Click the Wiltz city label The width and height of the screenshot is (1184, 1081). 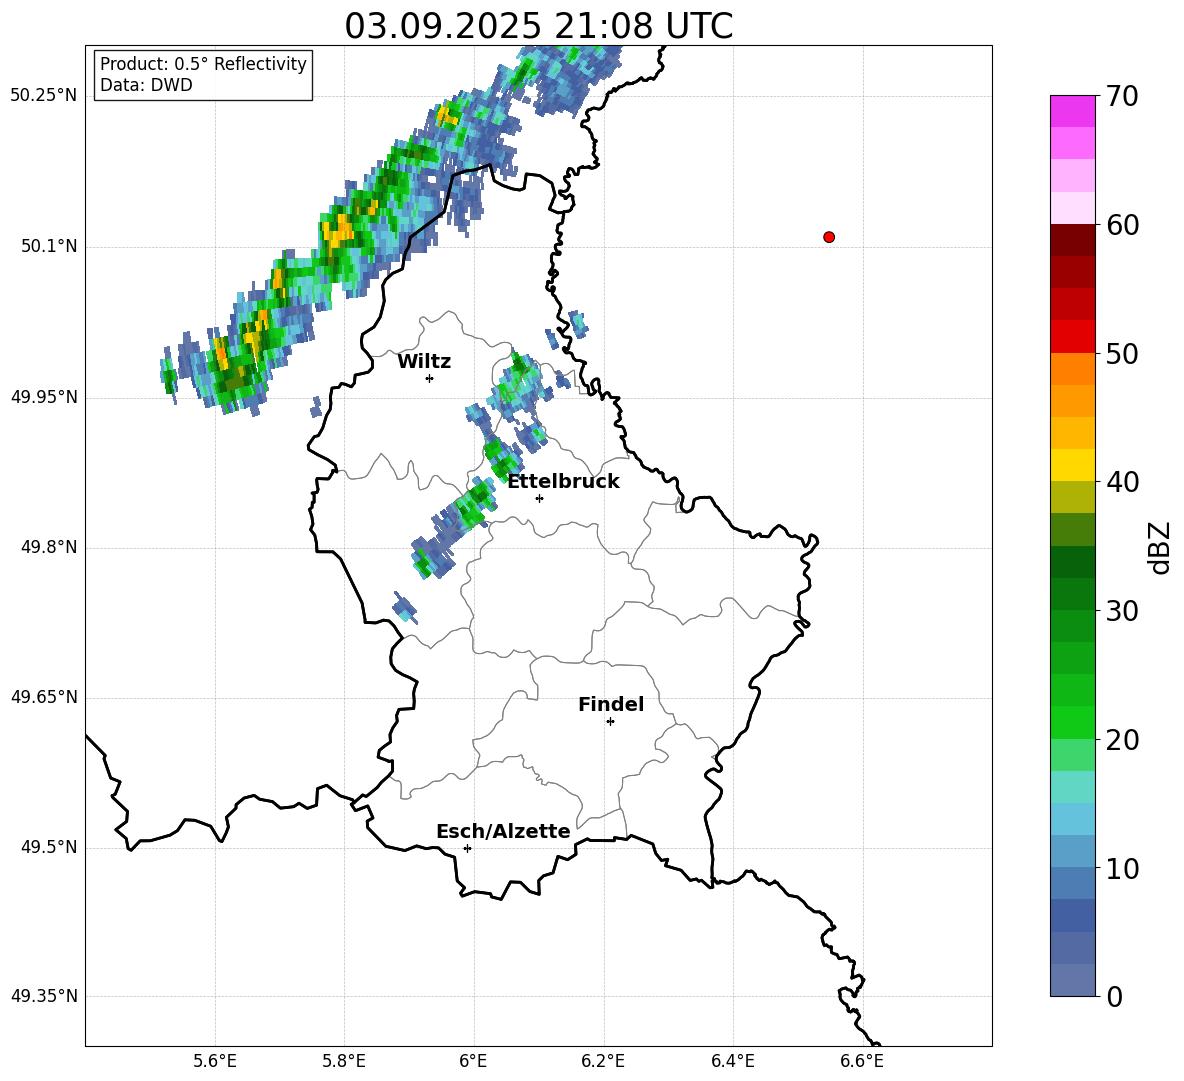point(424,362)
